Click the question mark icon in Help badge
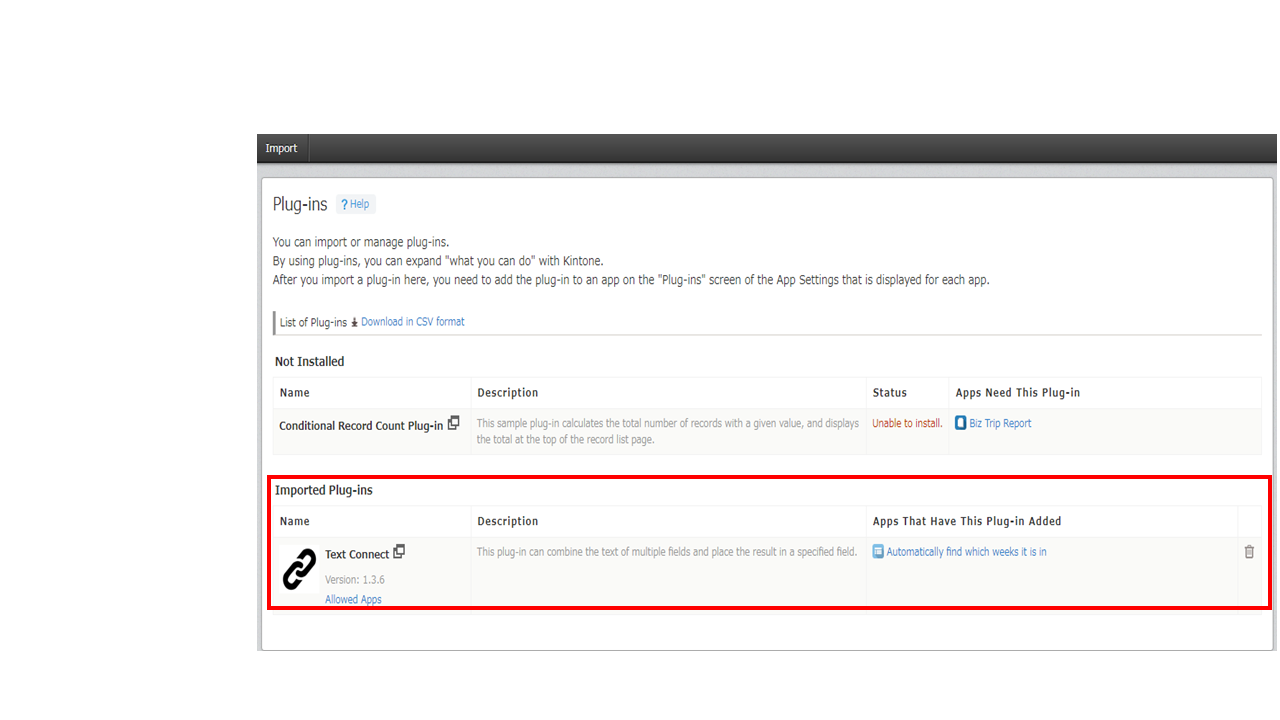Image resolution: width=1280 pixels, height=720 pixels. [345, 203]
